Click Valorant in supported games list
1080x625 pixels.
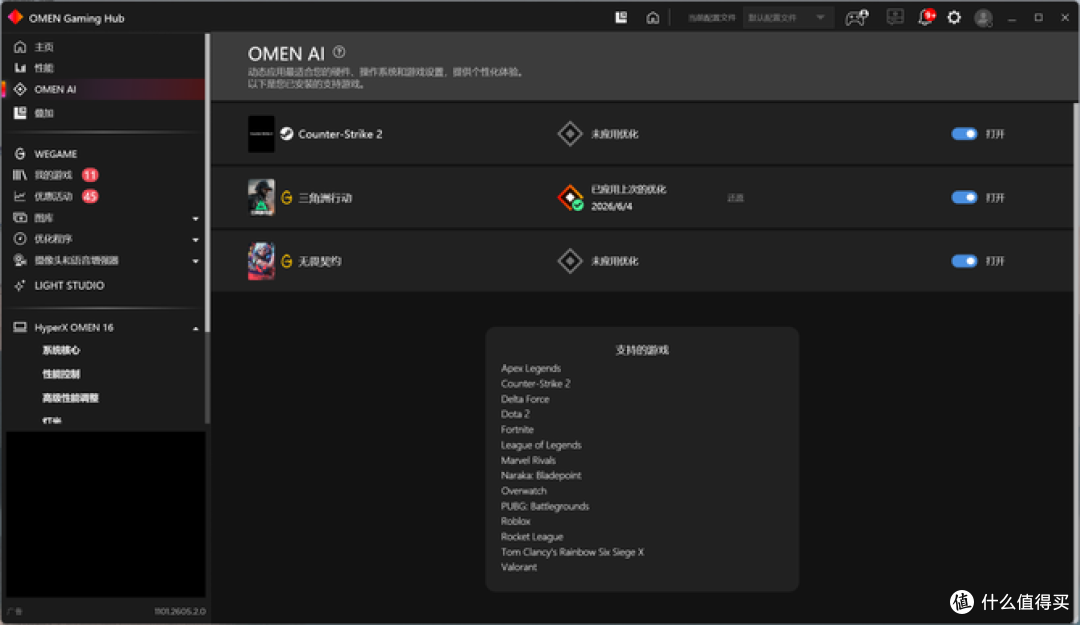click(x=519, y=567)
